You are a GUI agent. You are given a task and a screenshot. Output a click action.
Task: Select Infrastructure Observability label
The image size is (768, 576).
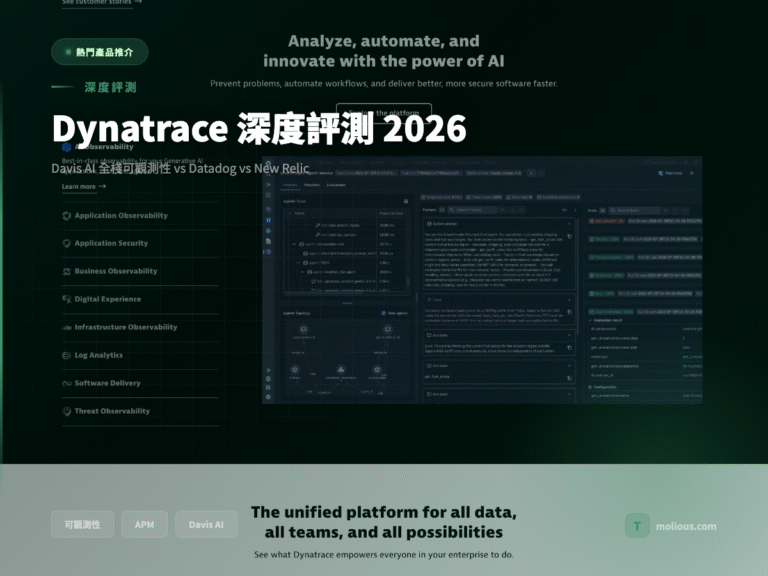point(126,327)
